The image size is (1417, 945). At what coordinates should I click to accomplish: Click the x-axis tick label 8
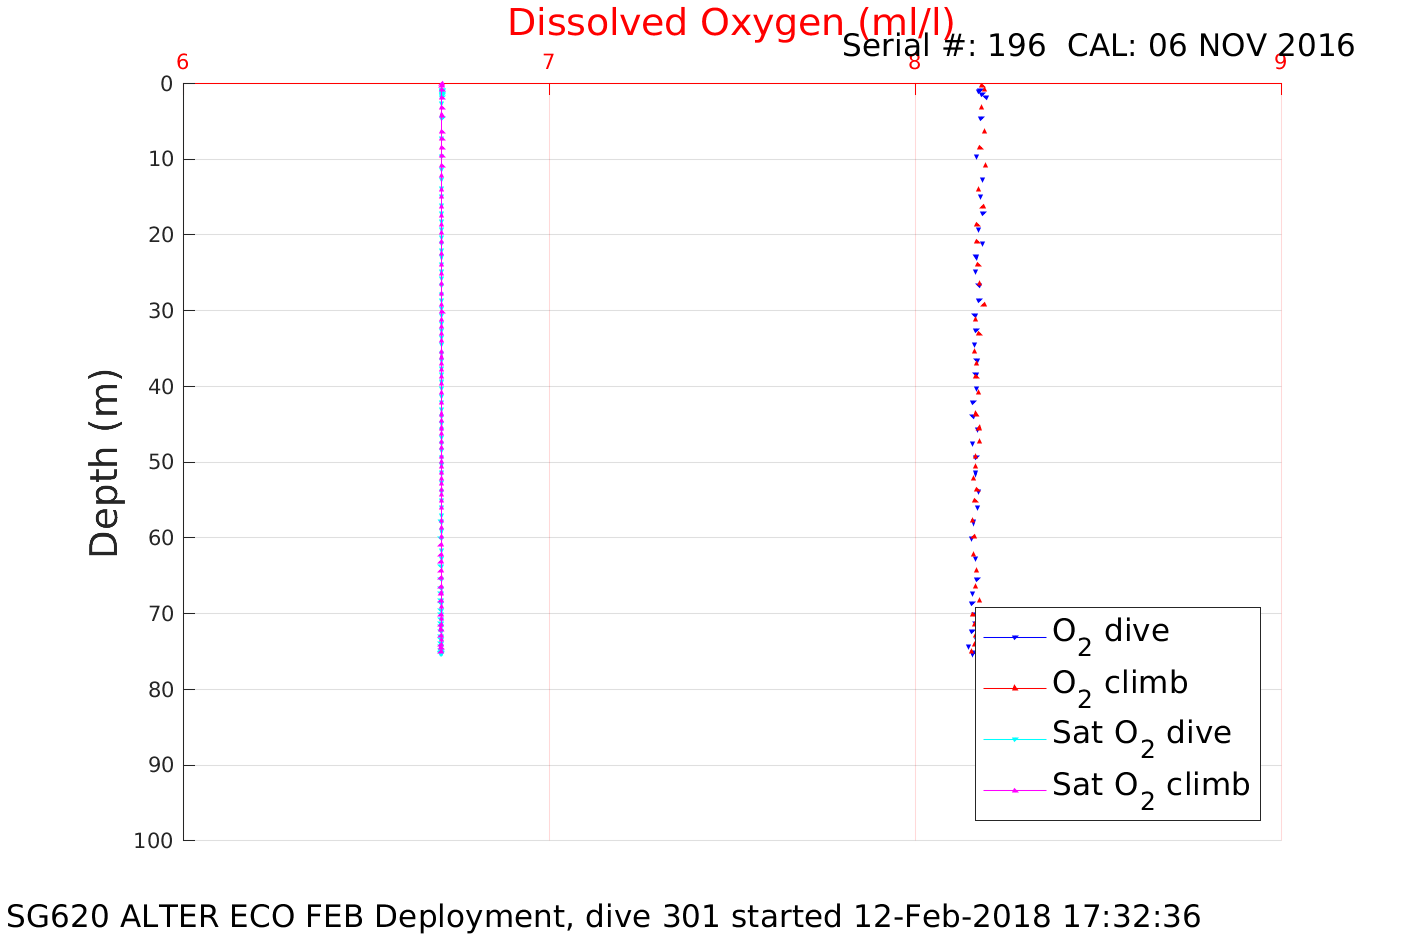pyautogui.click(x=914, y=62)
